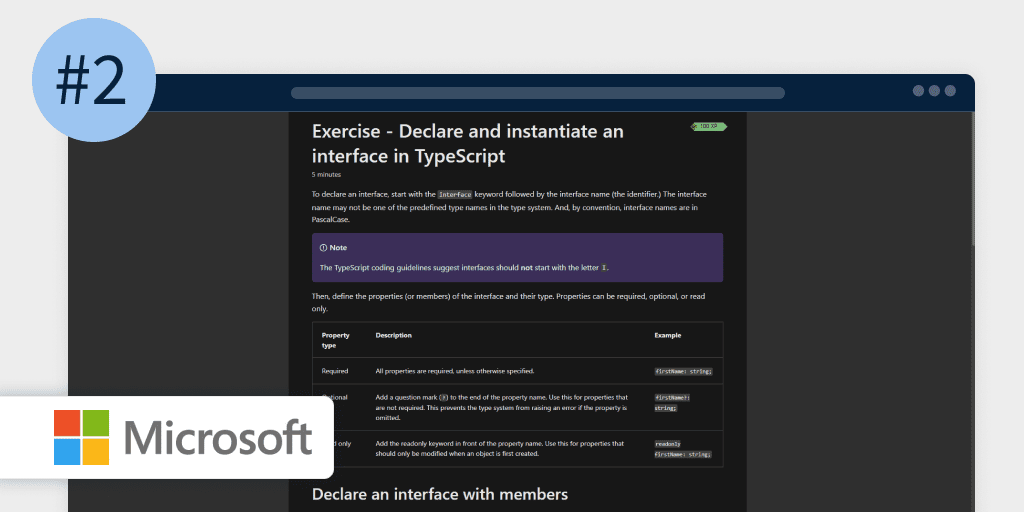Click the middle browser window dot
Screen dimensions: 1024x512
coord(934,91)
